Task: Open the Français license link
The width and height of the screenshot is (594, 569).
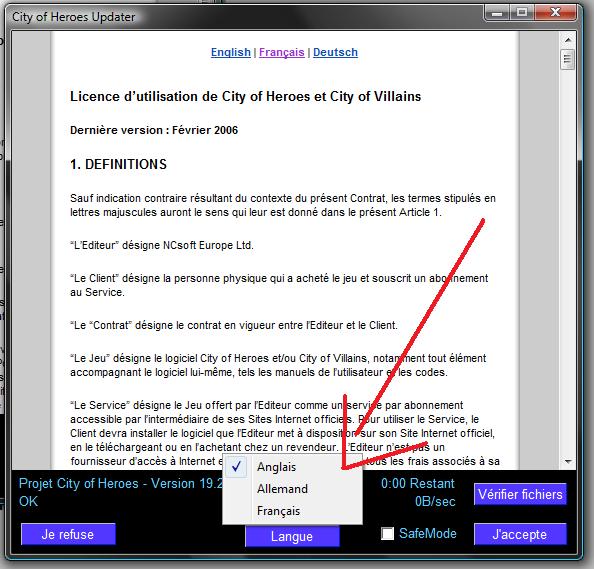Action: coord(281,52)
